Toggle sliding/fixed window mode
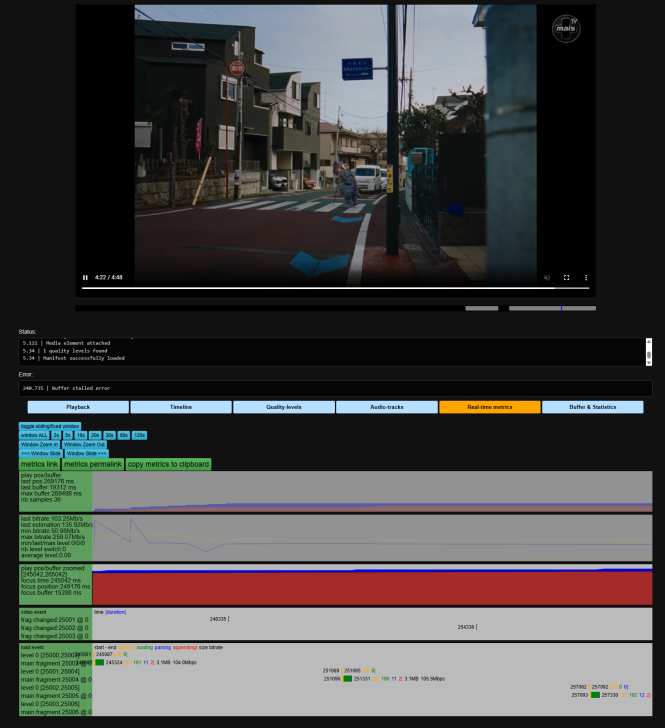Screen dimensions: 665x728 click(x=50, y=426)
